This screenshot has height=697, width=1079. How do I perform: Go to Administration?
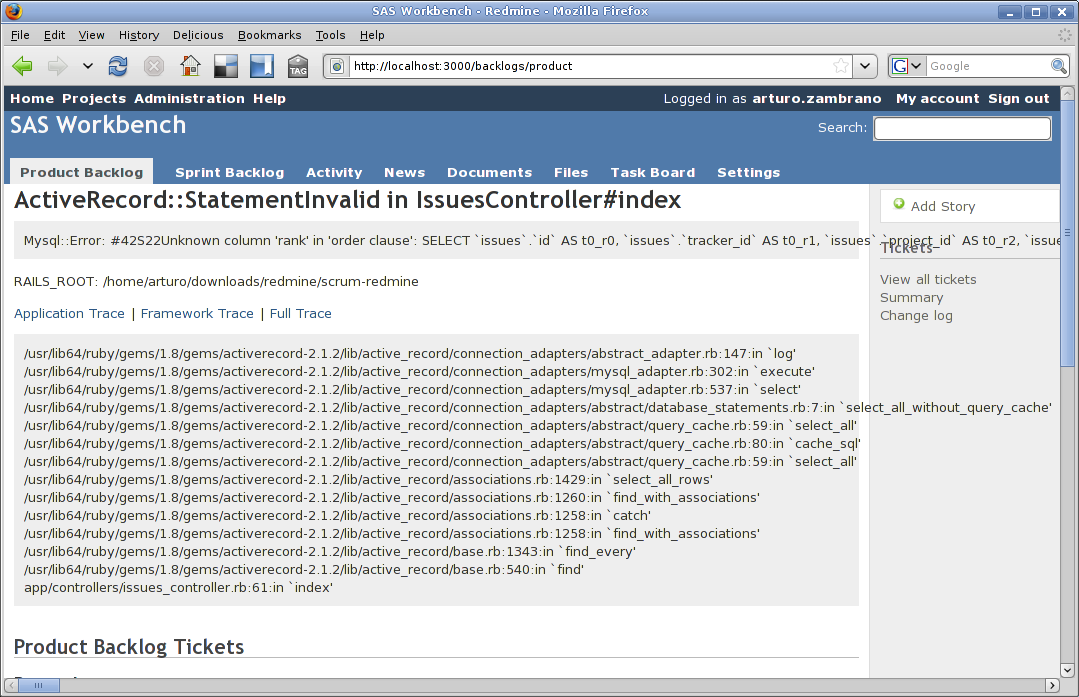tap(189, 98)
